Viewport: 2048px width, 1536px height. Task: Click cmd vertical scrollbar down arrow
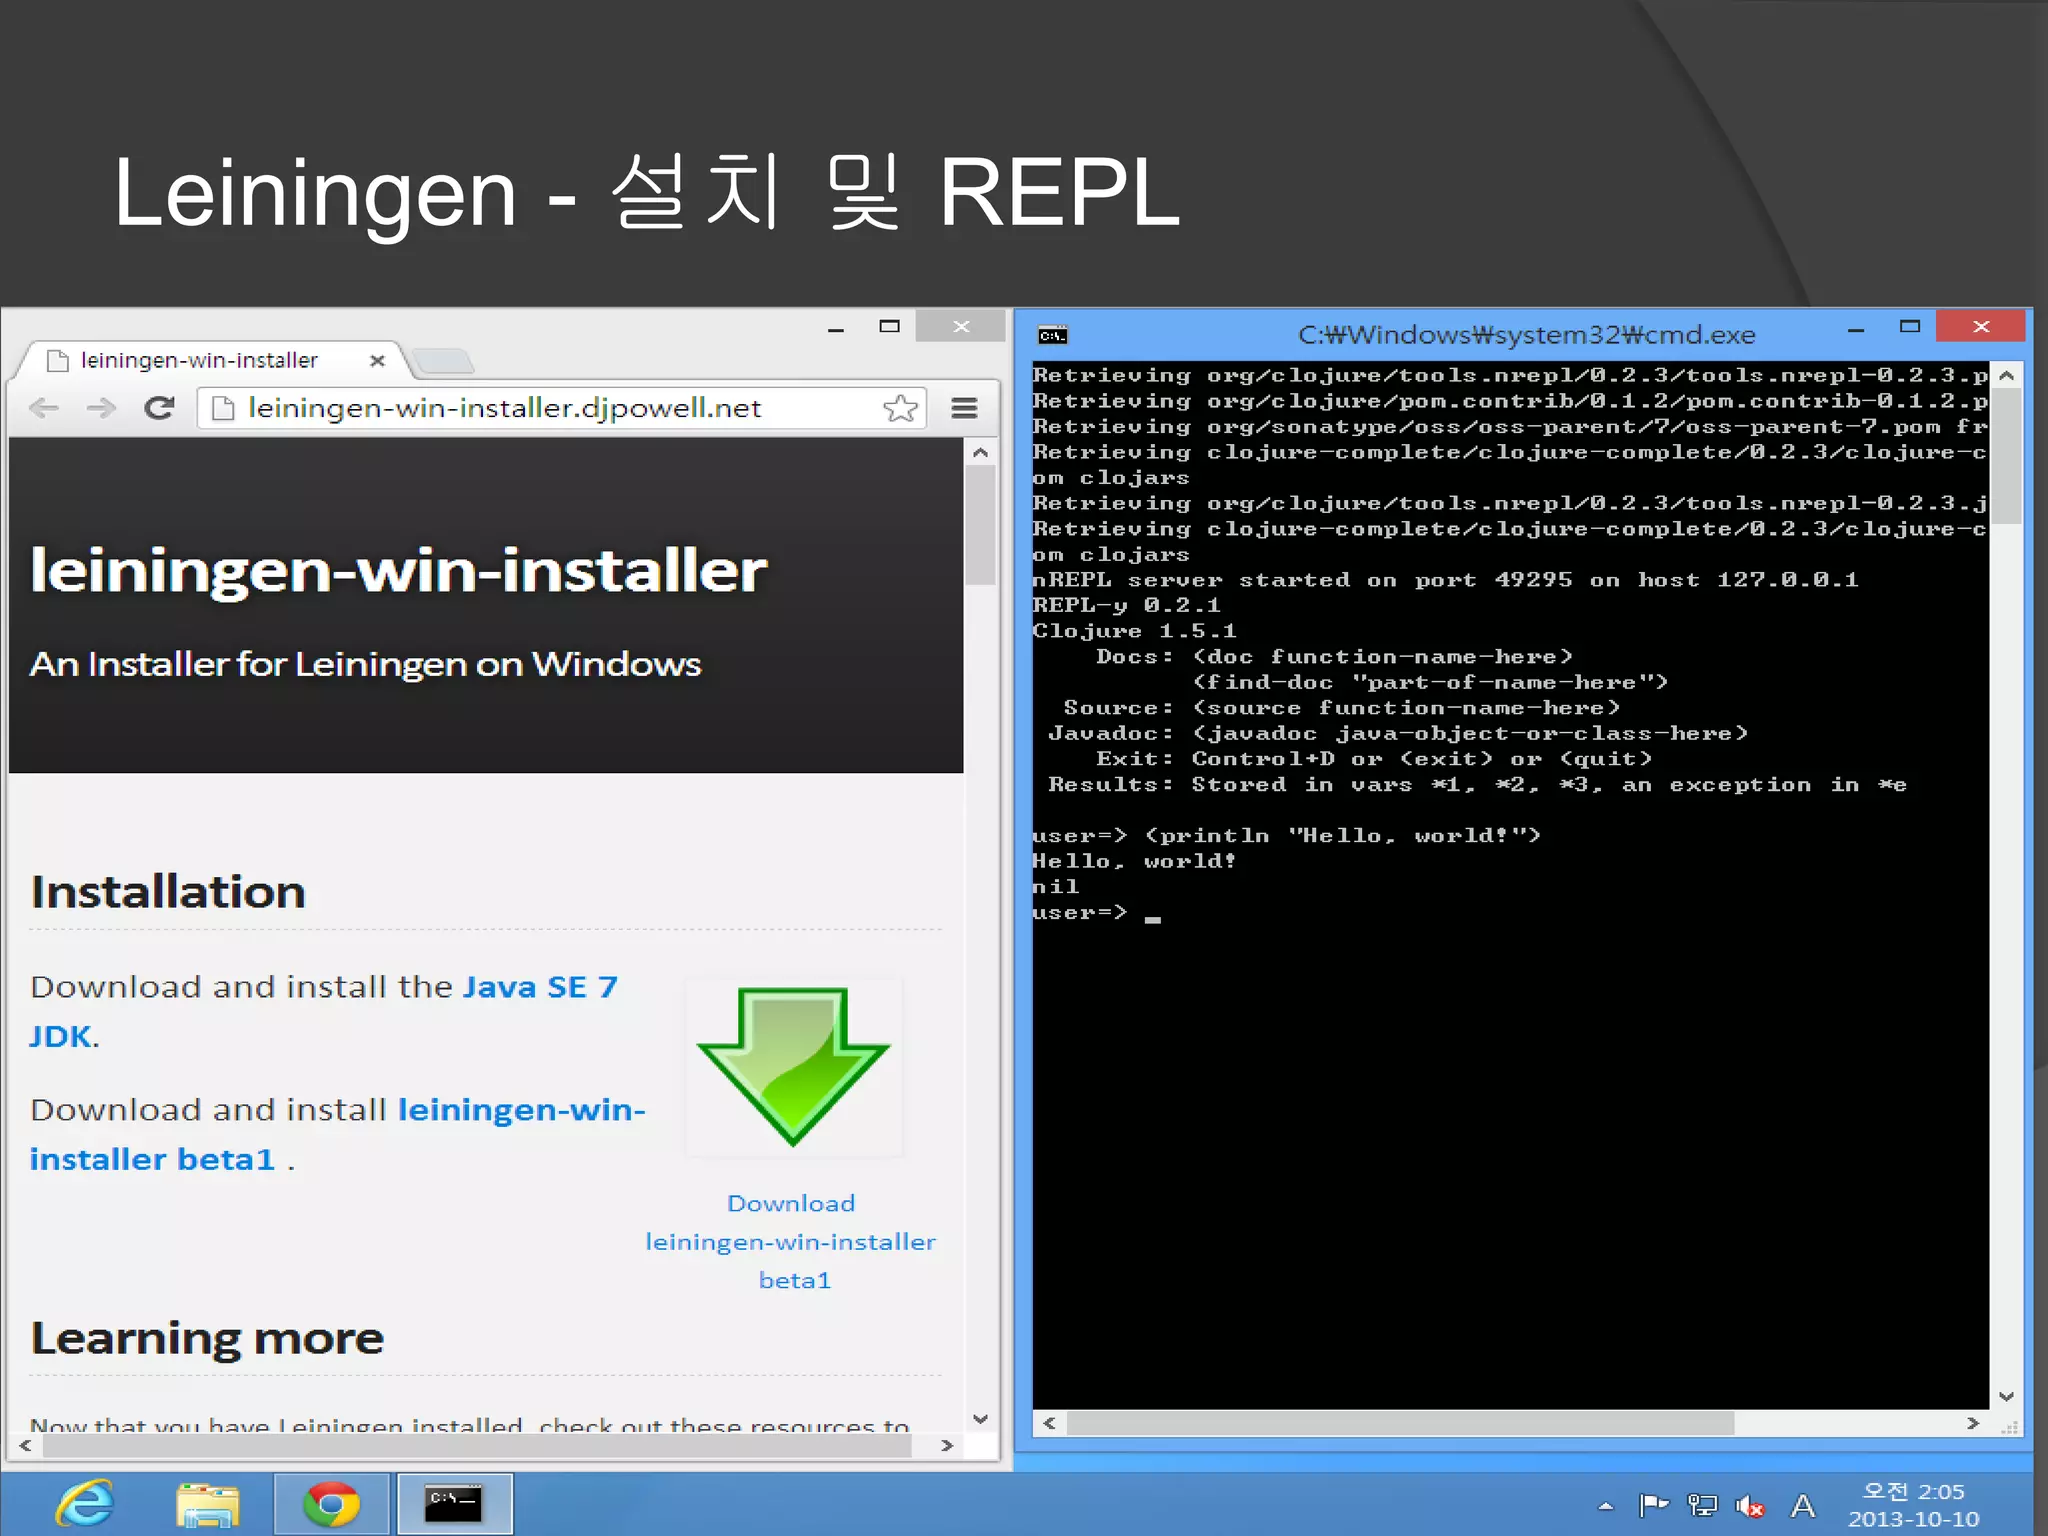coord(2006,1396)
